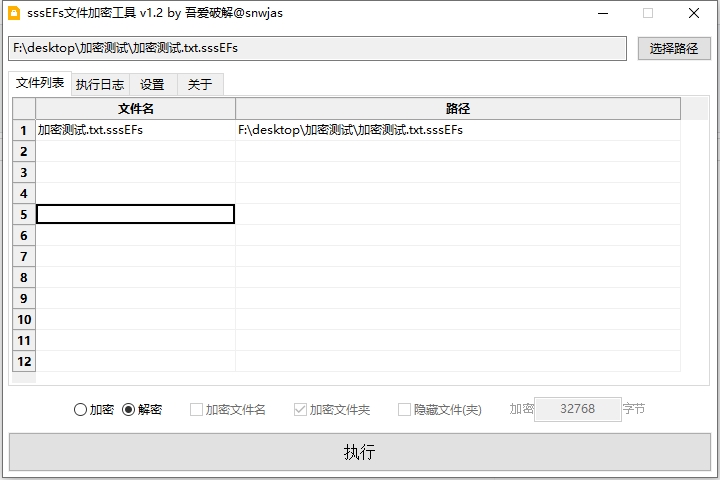The width and height of the screenshot is (720, 480).
Task: Select row header 7
Action: (24, 256)
